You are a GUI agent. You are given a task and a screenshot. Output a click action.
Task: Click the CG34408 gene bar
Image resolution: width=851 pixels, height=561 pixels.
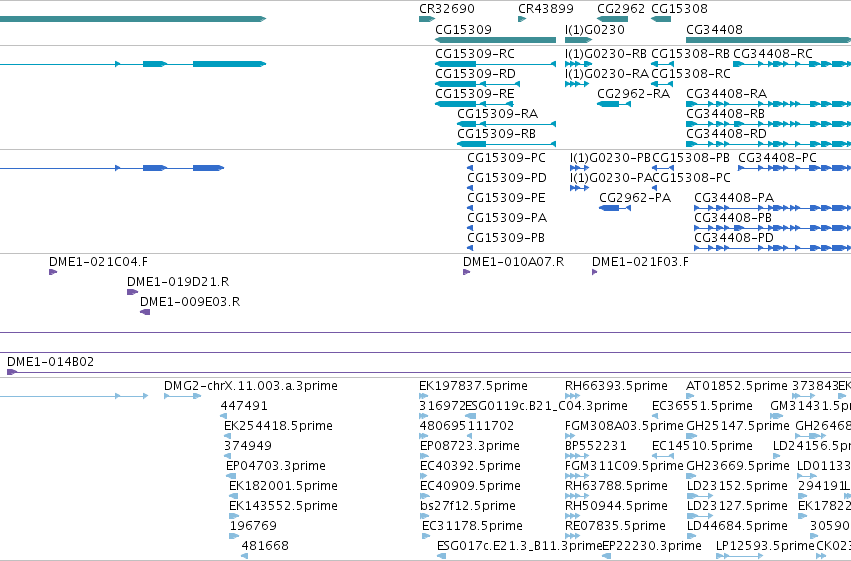pos(769,40)
